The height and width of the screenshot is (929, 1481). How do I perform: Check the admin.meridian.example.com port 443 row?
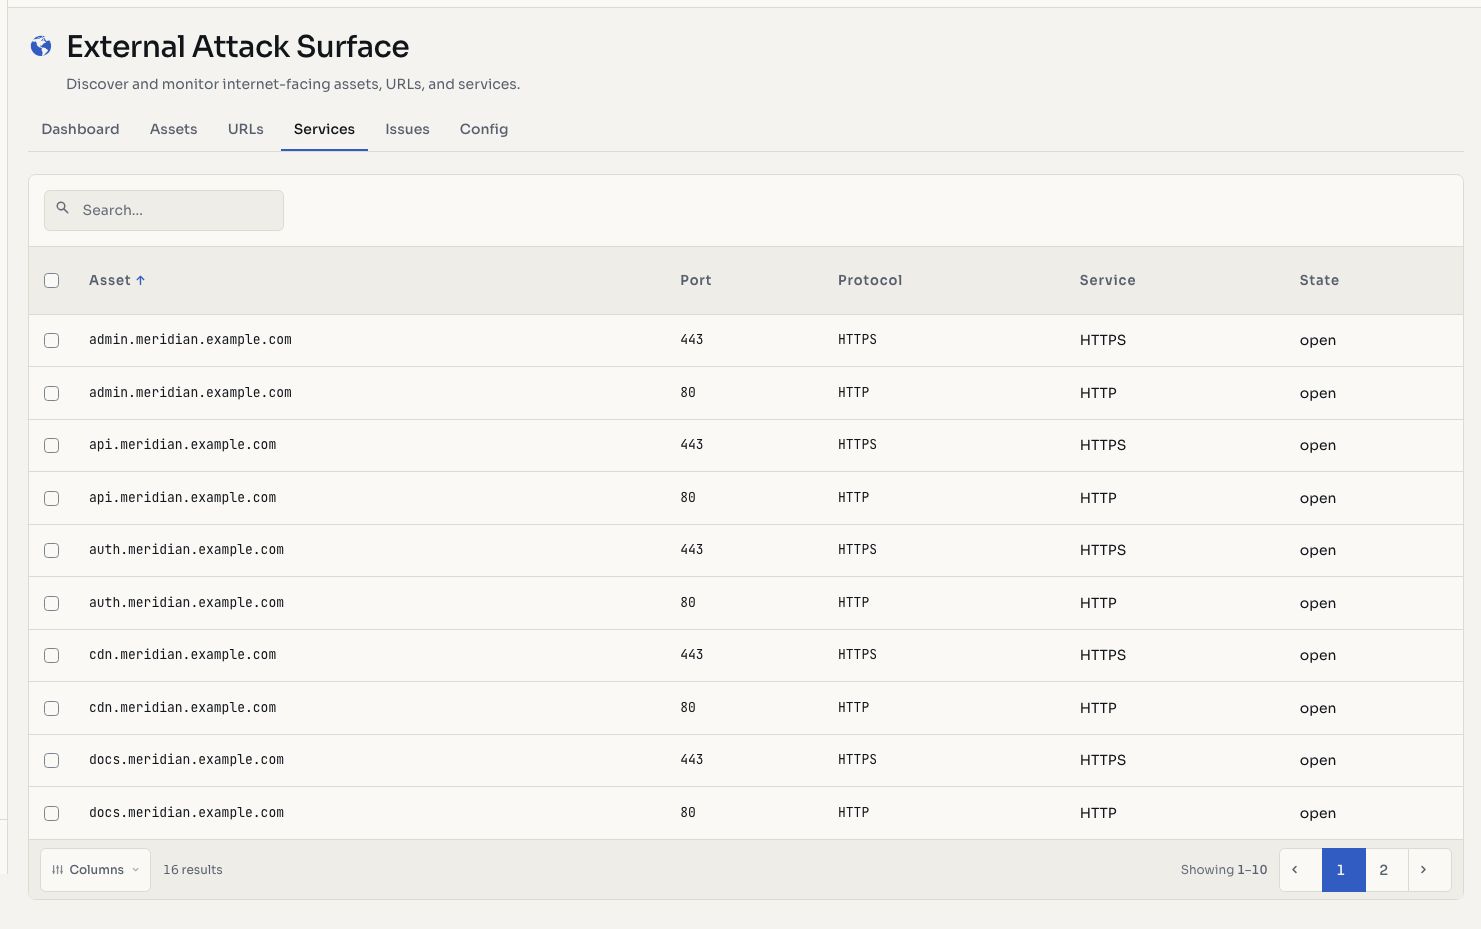click(x=52, y=340)
